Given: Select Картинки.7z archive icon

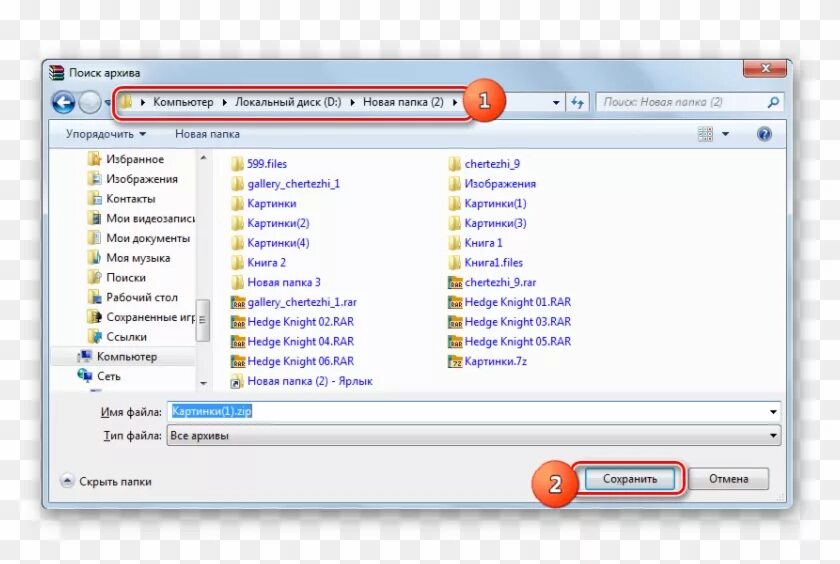Looking at the screenshot, I should pos(455,362).
